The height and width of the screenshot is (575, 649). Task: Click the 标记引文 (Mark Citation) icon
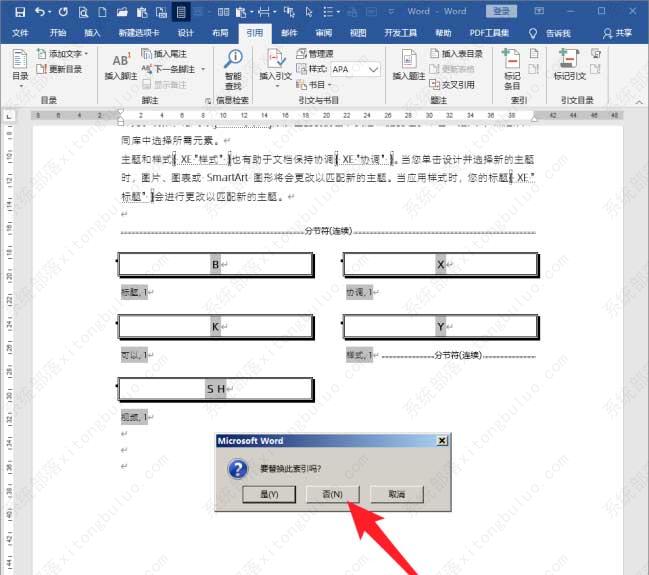click(x=569, y=62)
